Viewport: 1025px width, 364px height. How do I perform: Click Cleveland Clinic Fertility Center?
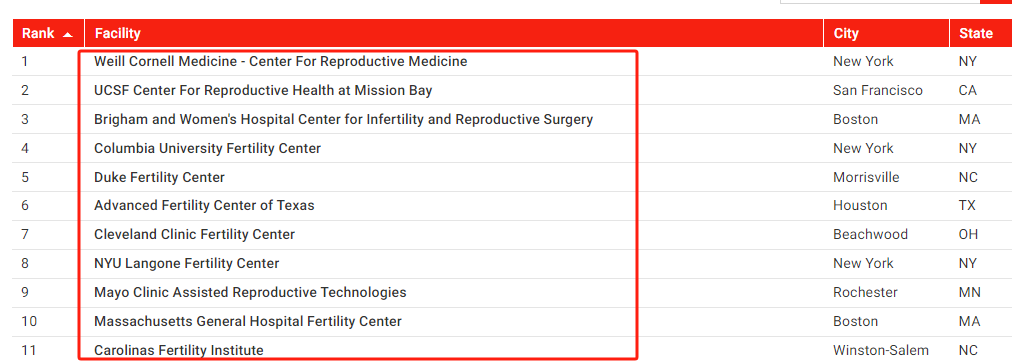(194, 234)
